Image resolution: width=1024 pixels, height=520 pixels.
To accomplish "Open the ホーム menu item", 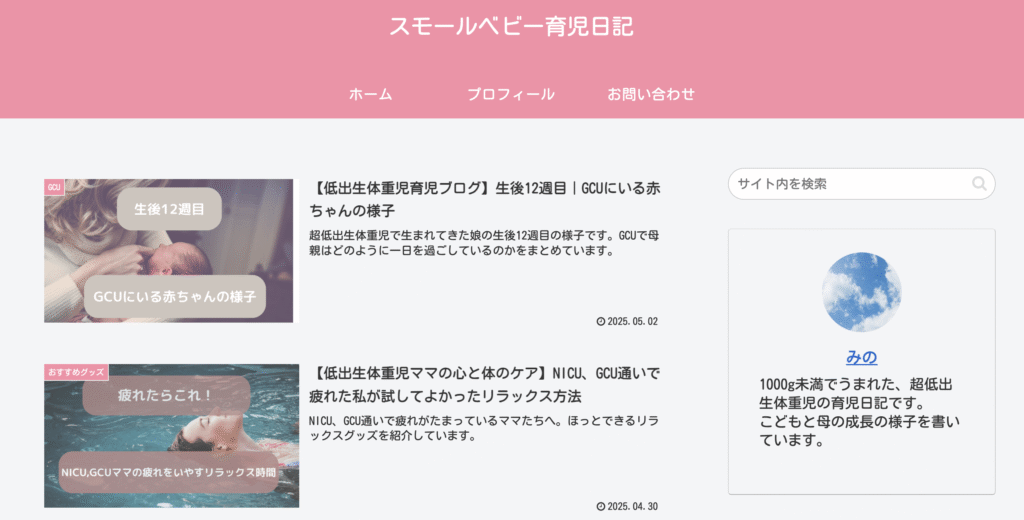I will pyautogui.click(x=370, y=94).
